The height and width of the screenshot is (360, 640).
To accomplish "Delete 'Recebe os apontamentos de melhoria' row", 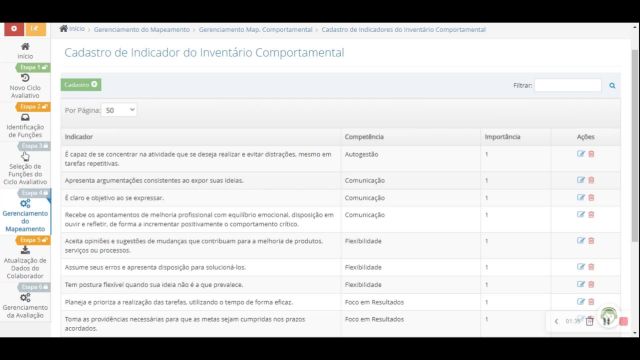I will (591, 215).
